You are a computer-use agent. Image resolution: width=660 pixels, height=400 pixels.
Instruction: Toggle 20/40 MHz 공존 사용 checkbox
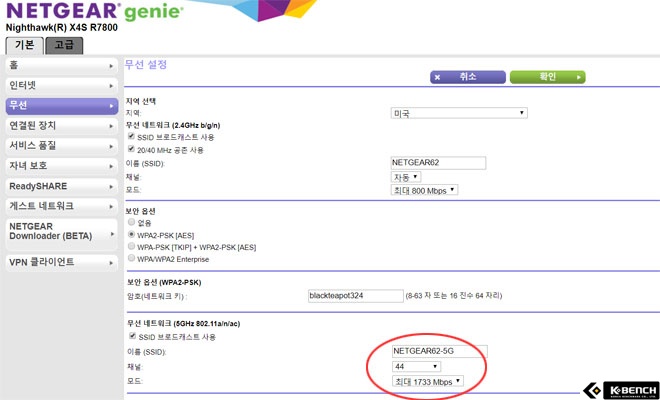tap(131, 149)
